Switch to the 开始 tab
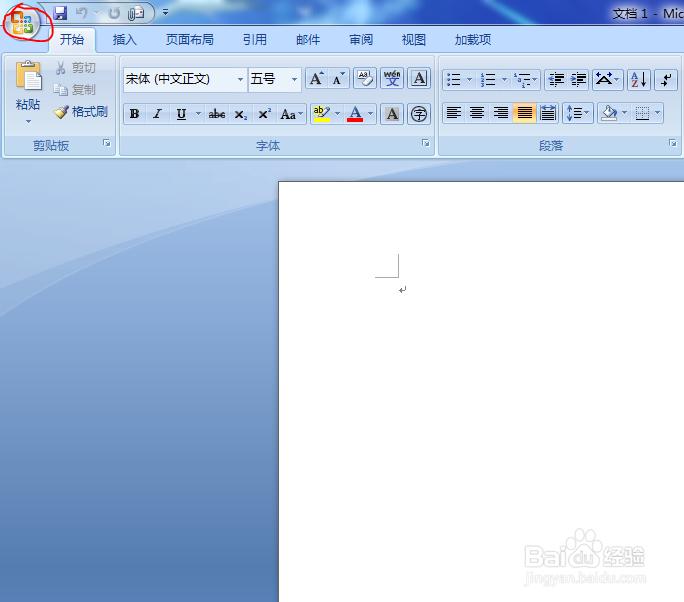Viewport: 684px width, 602px height. tap(72, 40)
